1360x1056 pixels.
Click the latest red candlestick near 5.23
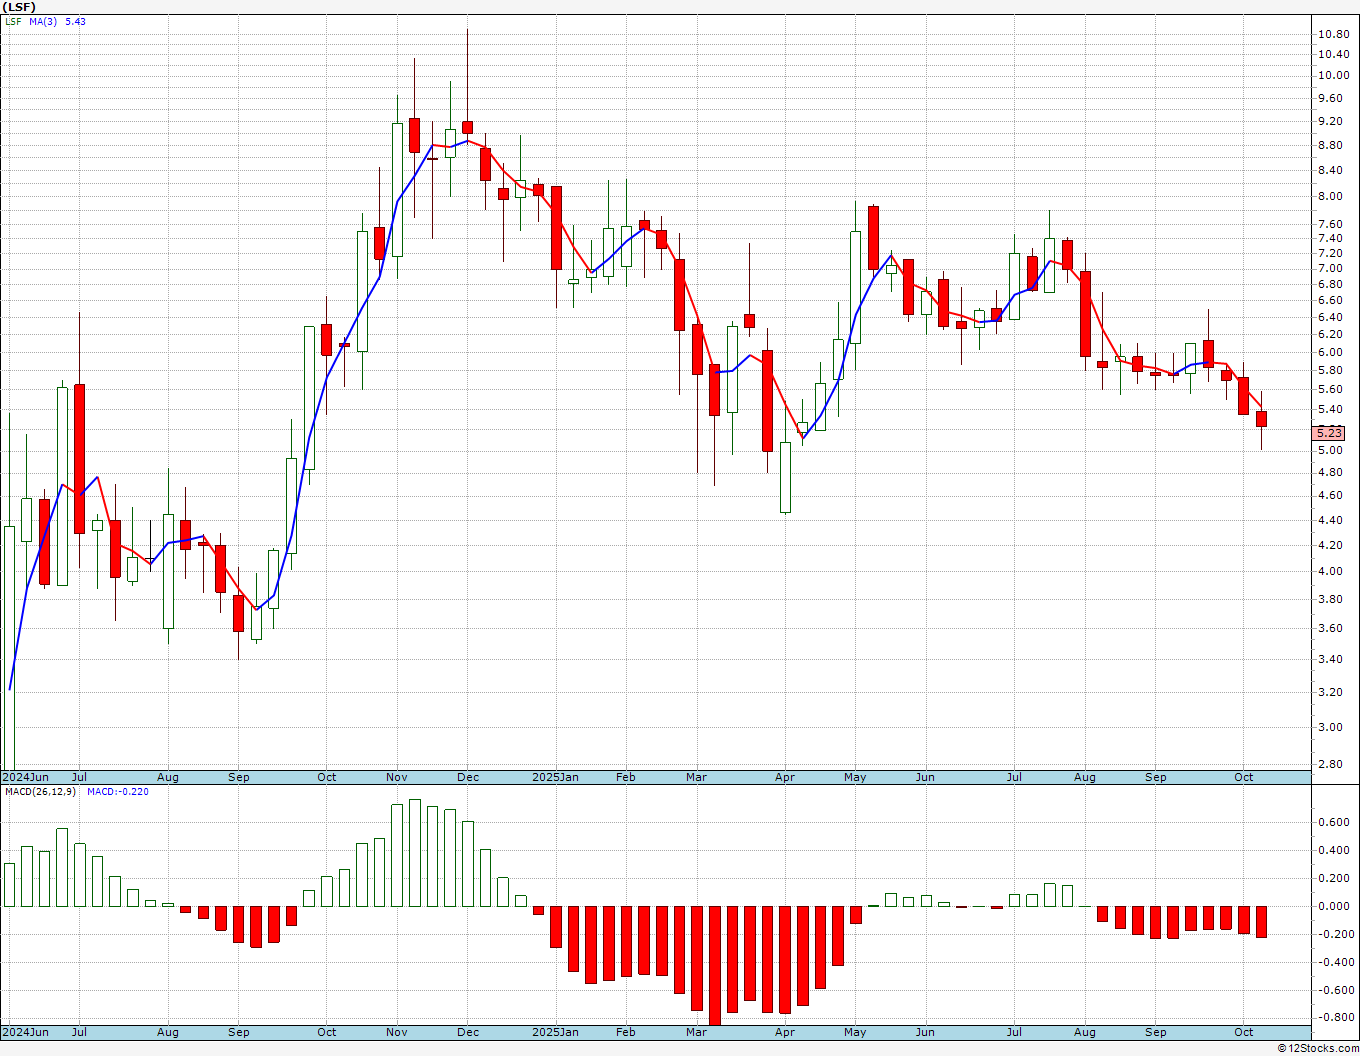[x=1262, y=419]
